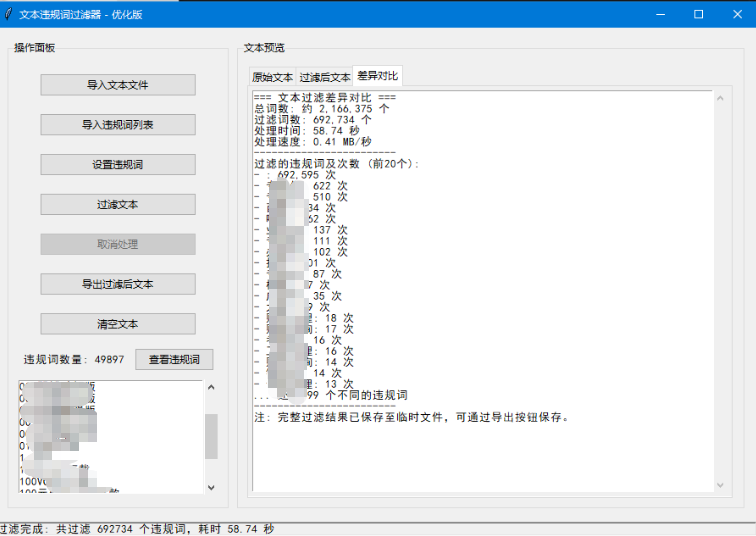Open the 过滤后文本 tab
The width and height of the screenshot is (756, 536).
pos(324,77)
